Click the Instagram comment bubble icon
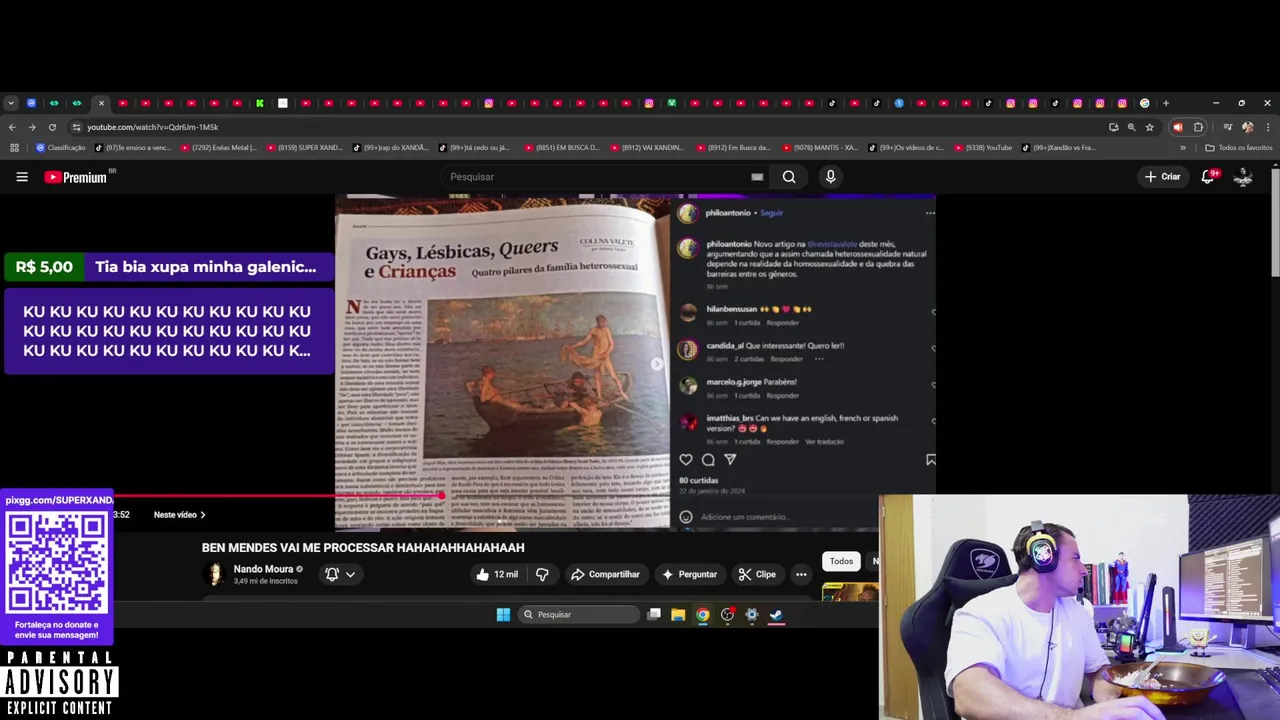1280x720 pixels. 708,460
